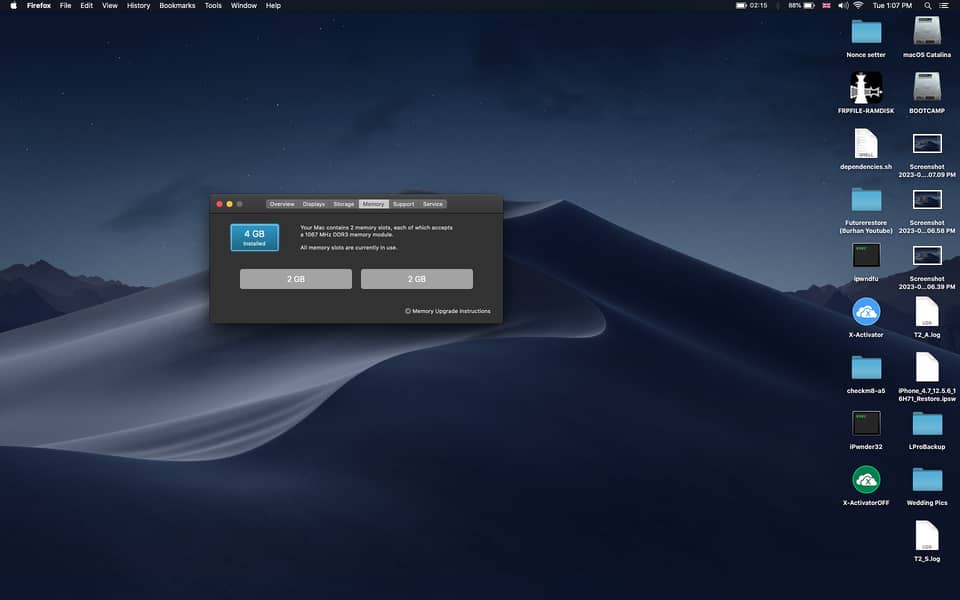Select the dependencies.sh script file

tap(866, 143)
